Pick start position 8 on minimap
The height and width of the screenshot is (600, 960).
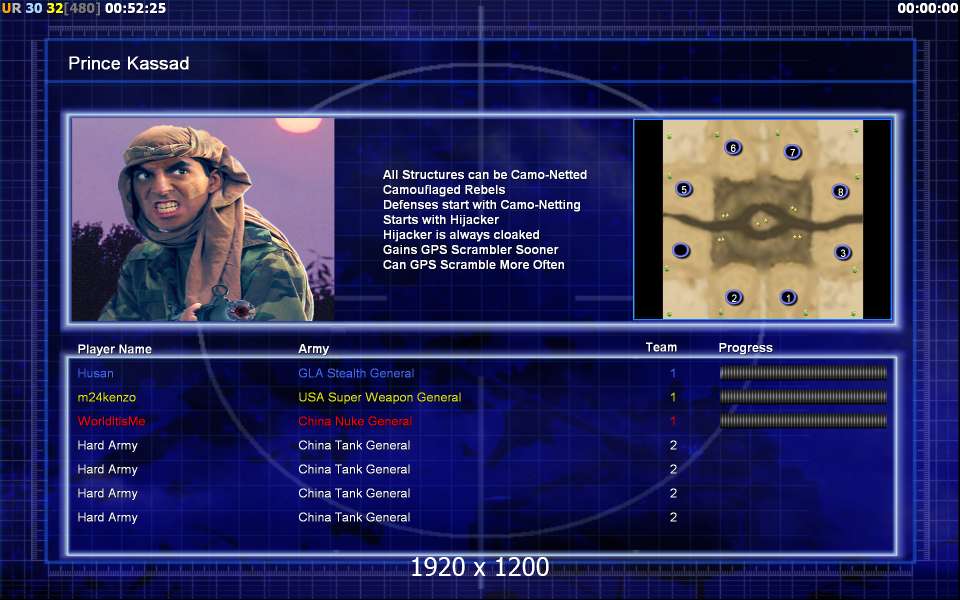coord(841,191)
